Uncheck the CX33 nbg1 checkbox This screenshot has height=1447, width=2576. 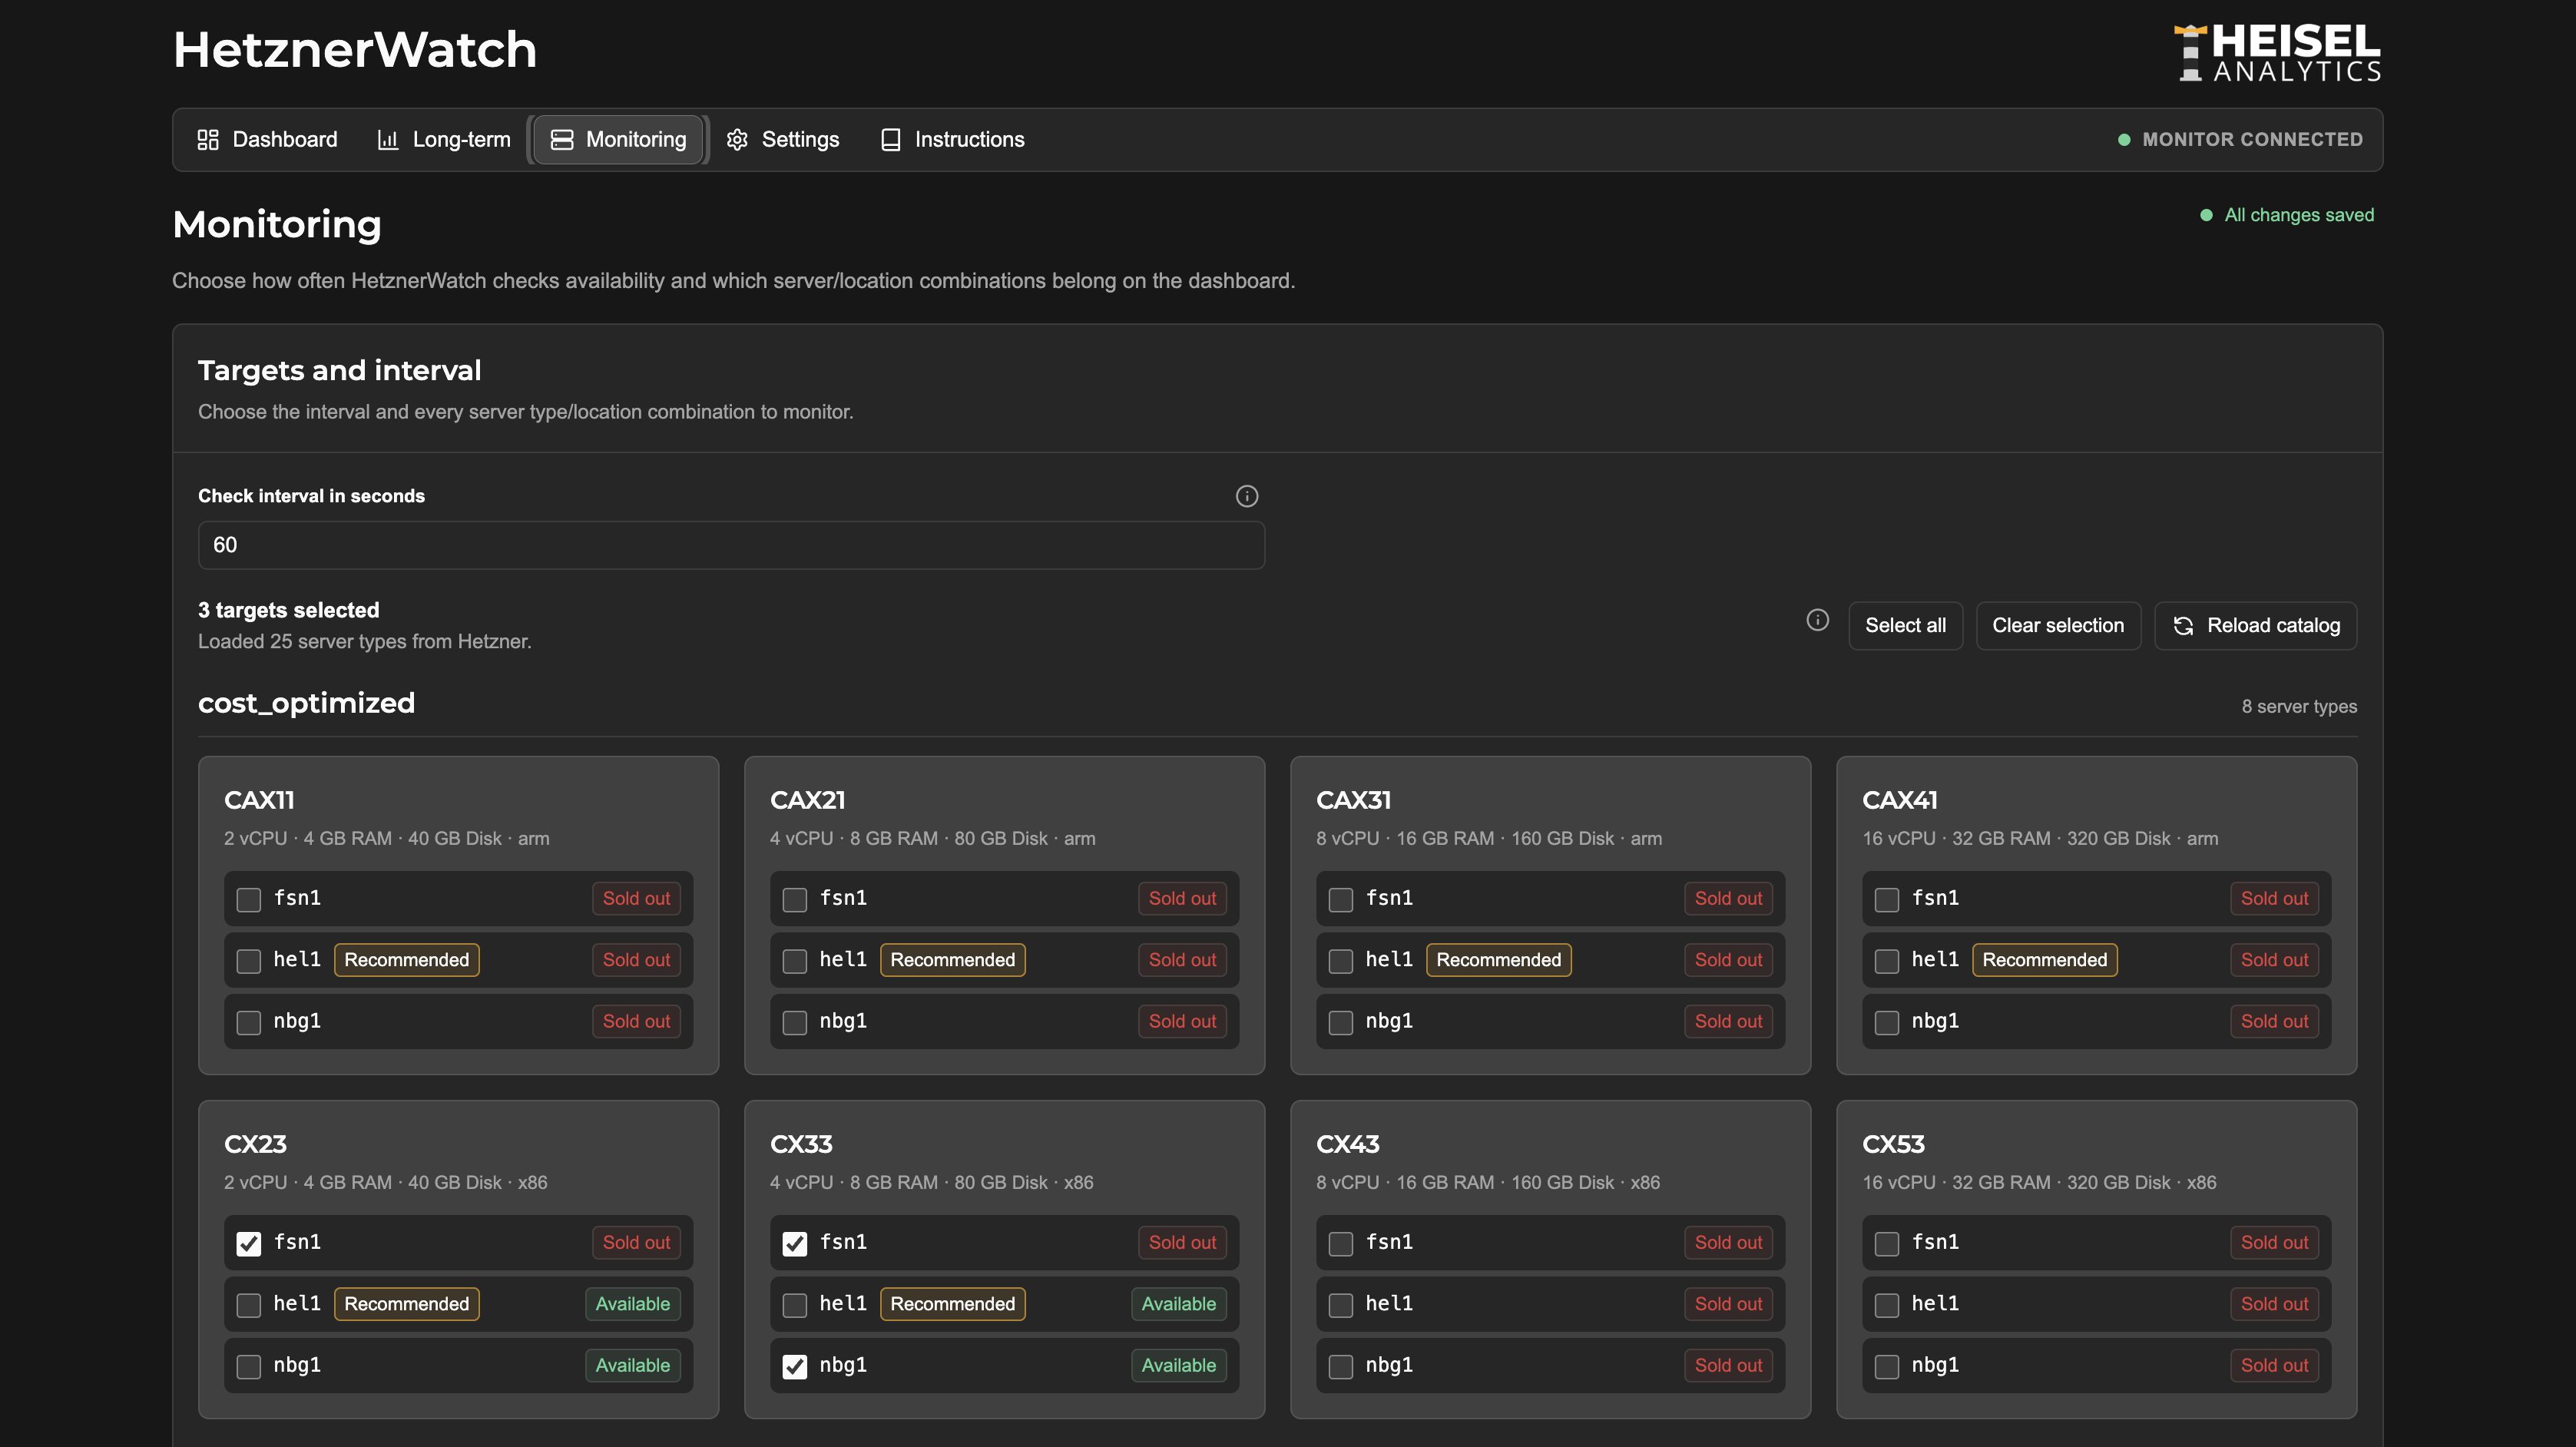point(795,1367)
